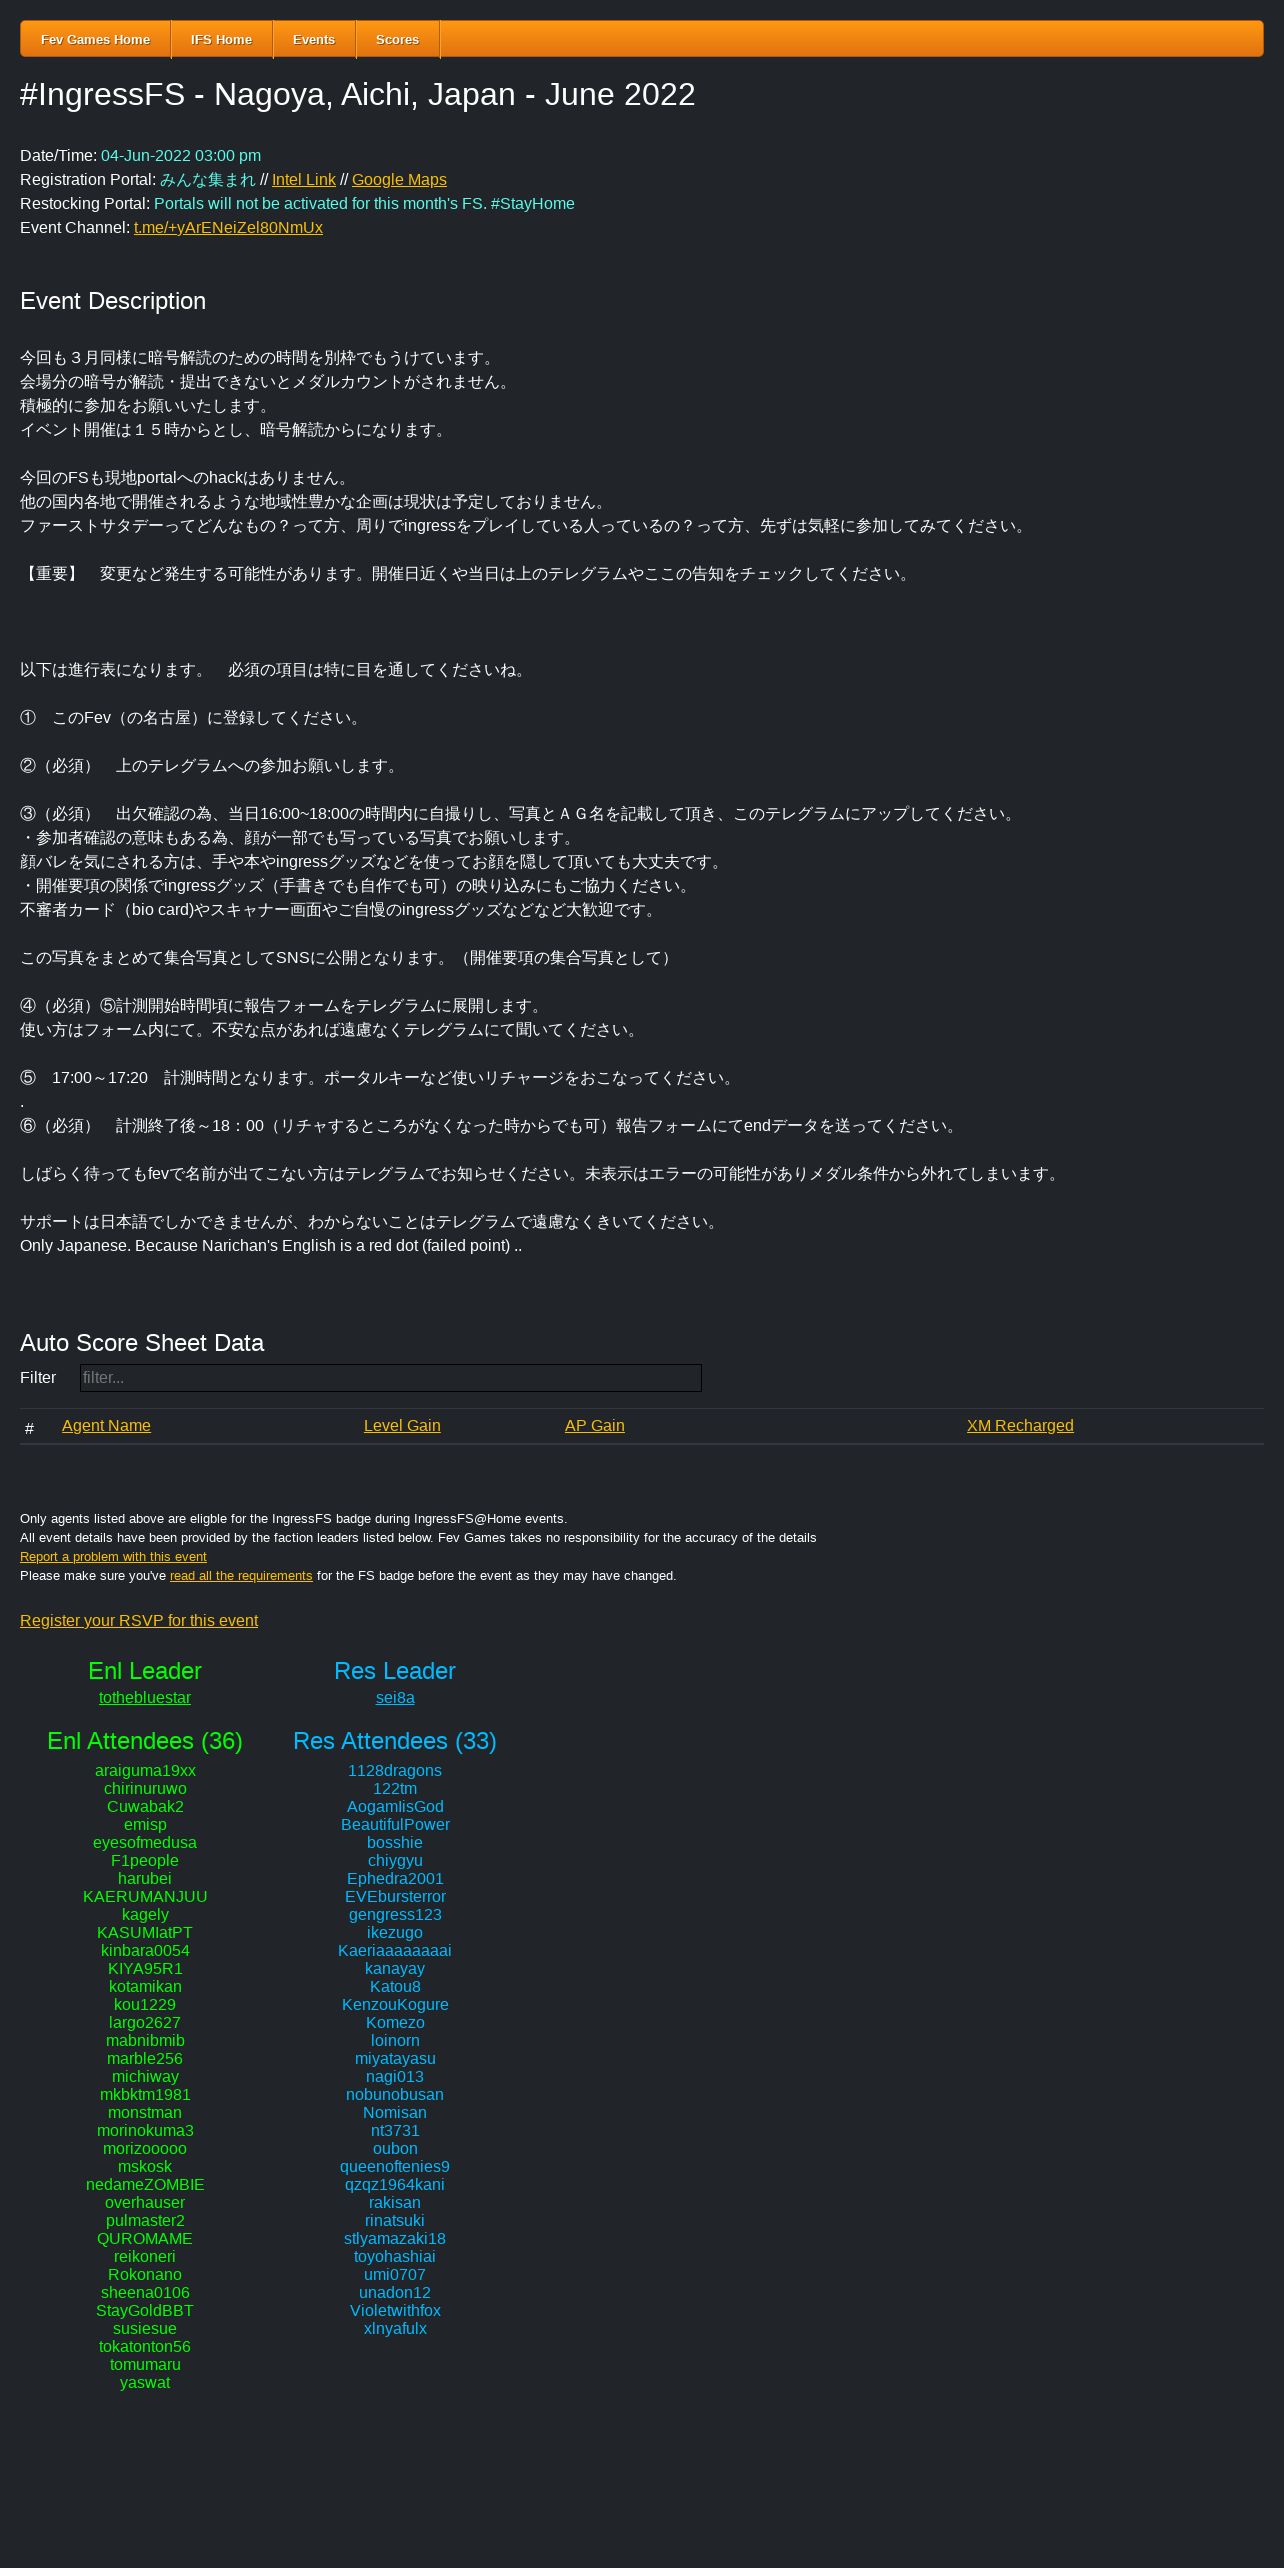
Task: Click the score sheet filter field
Action: pos(391,1378)
